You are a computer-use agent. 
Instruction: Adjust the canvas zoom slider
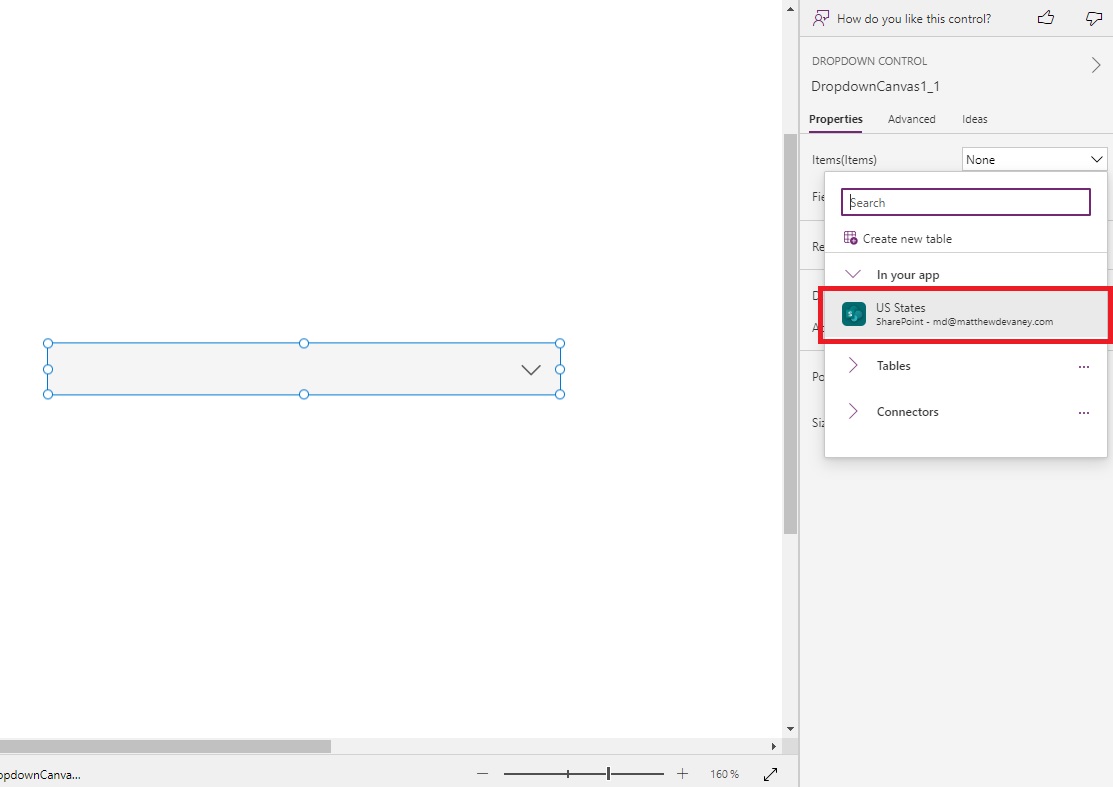click(x=608, y=773)
